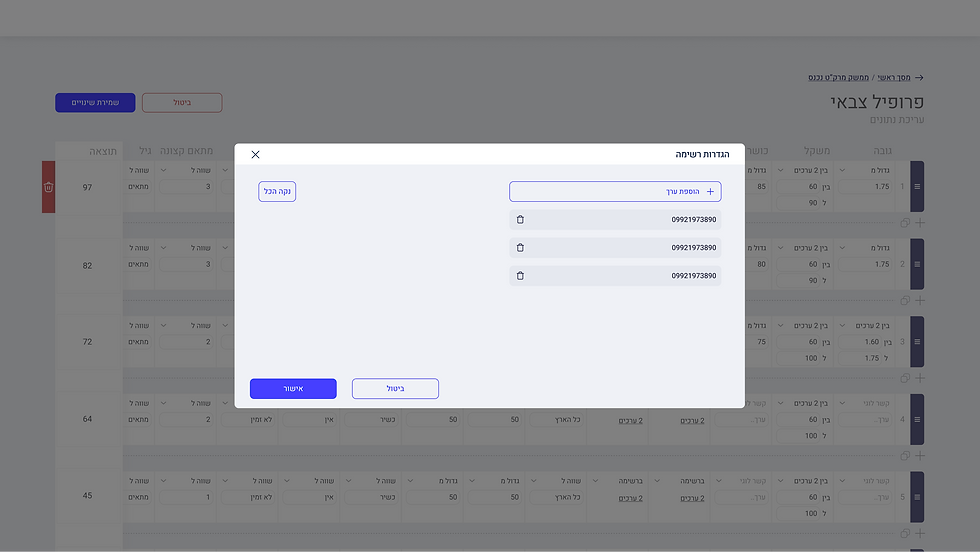
Task: Grab the drag handle of row 2
Action: click(917, 264)
